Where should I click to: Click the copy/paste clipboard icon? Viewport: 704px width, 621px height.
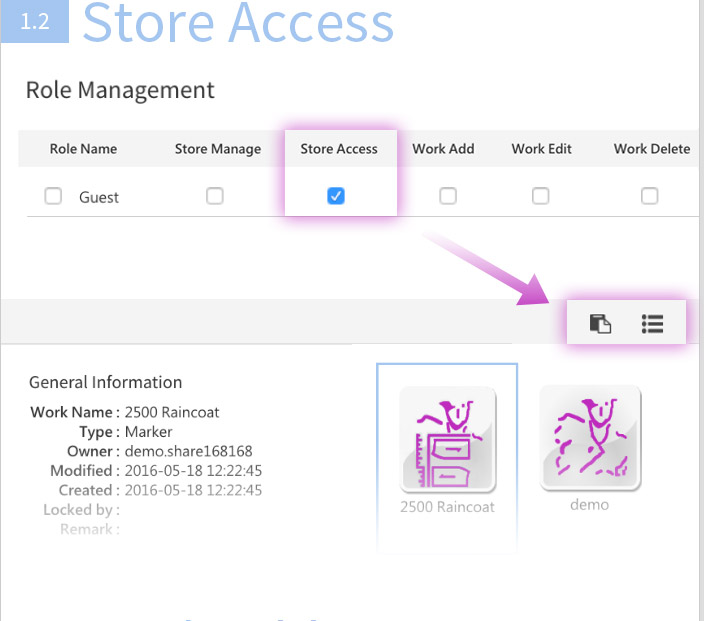coord(600,323)
